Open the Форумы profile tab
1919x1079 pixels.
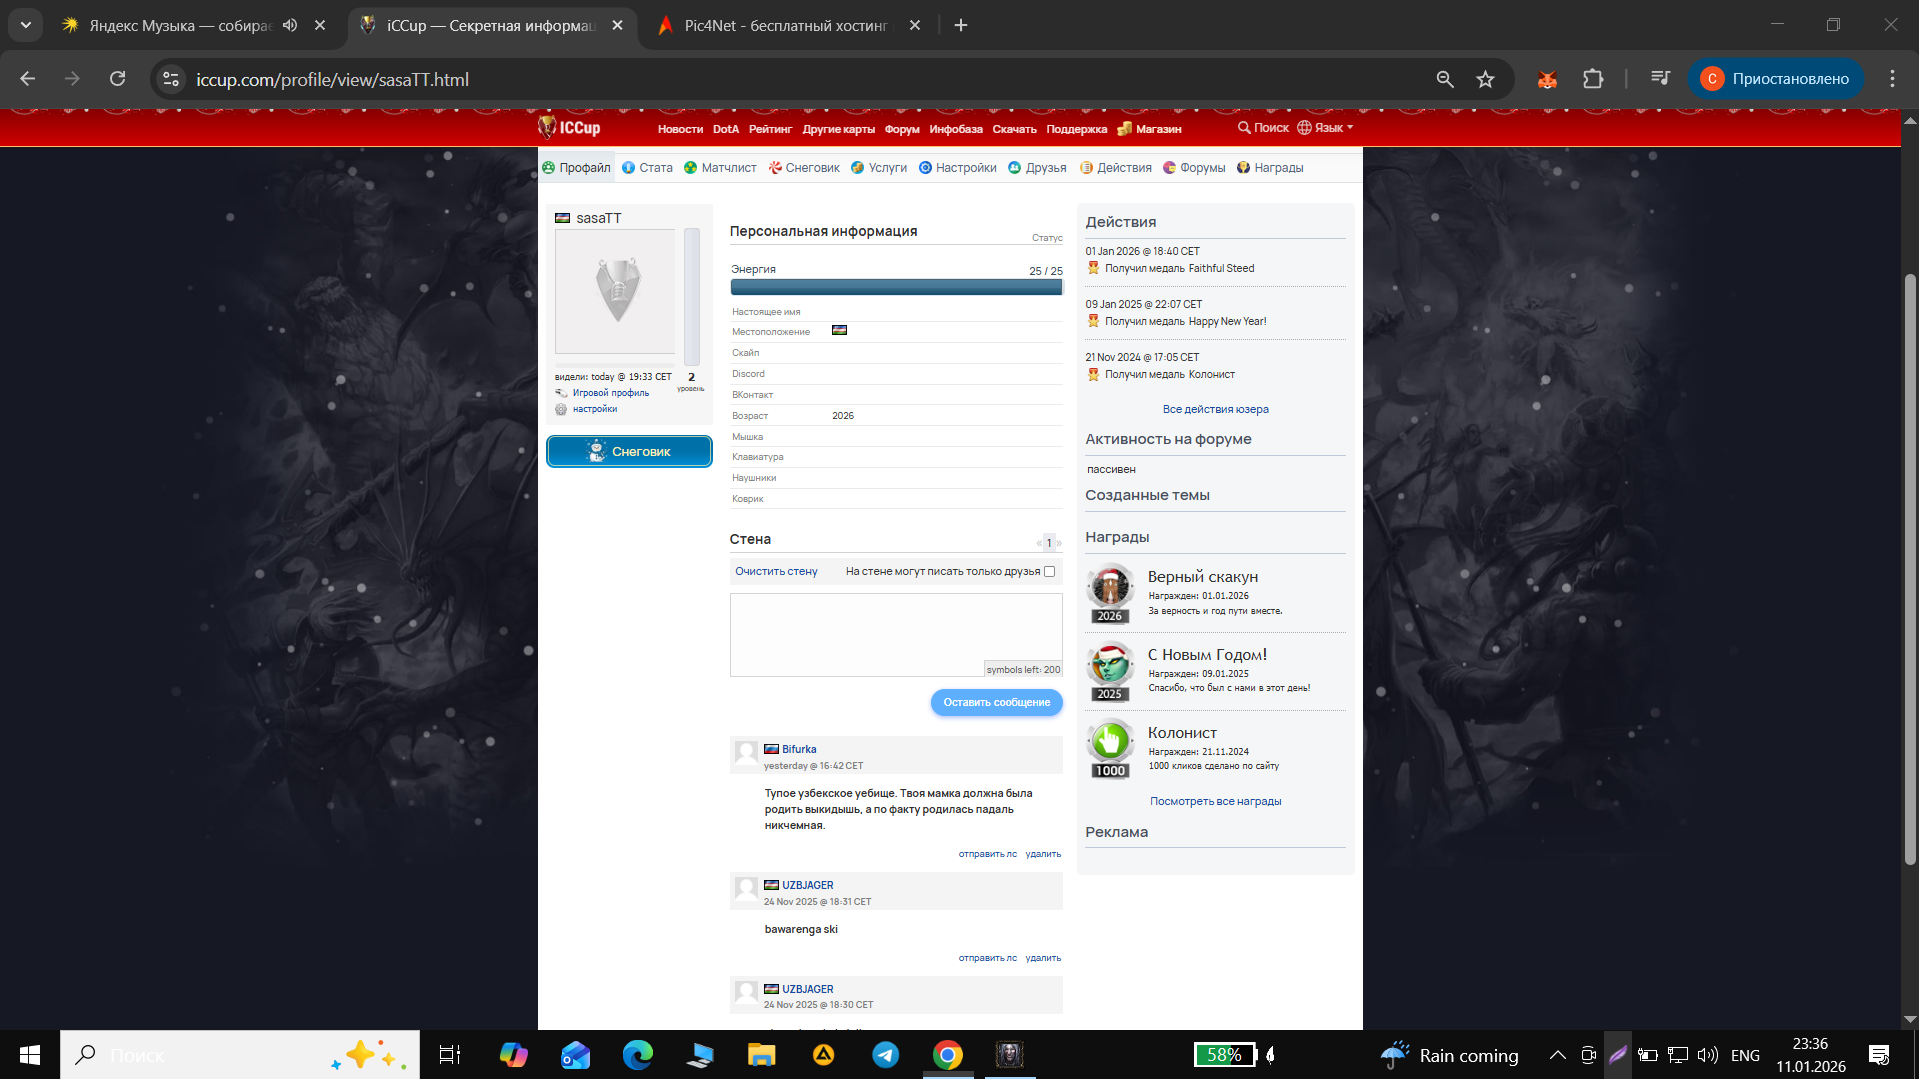(x=1194, y=168)
